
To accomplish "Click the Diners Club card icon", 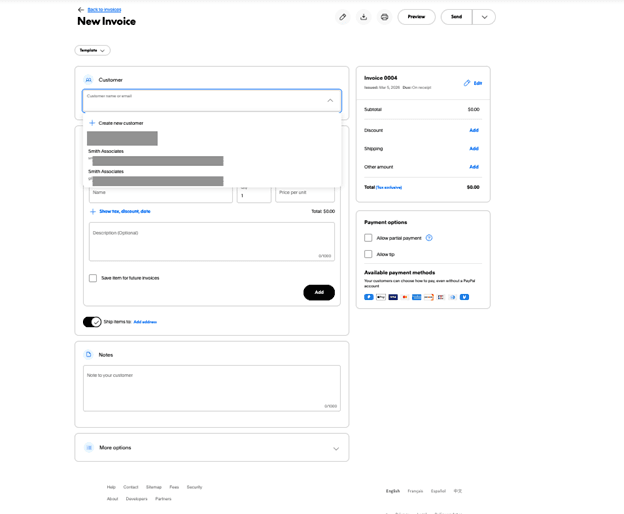I will click(x=452, y=297).
